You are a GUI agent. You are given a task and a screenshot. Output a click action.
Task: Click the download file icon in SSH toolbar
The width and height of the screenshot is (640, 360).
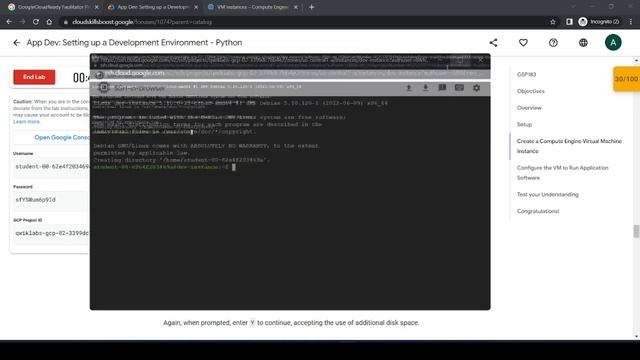point(425,88)
